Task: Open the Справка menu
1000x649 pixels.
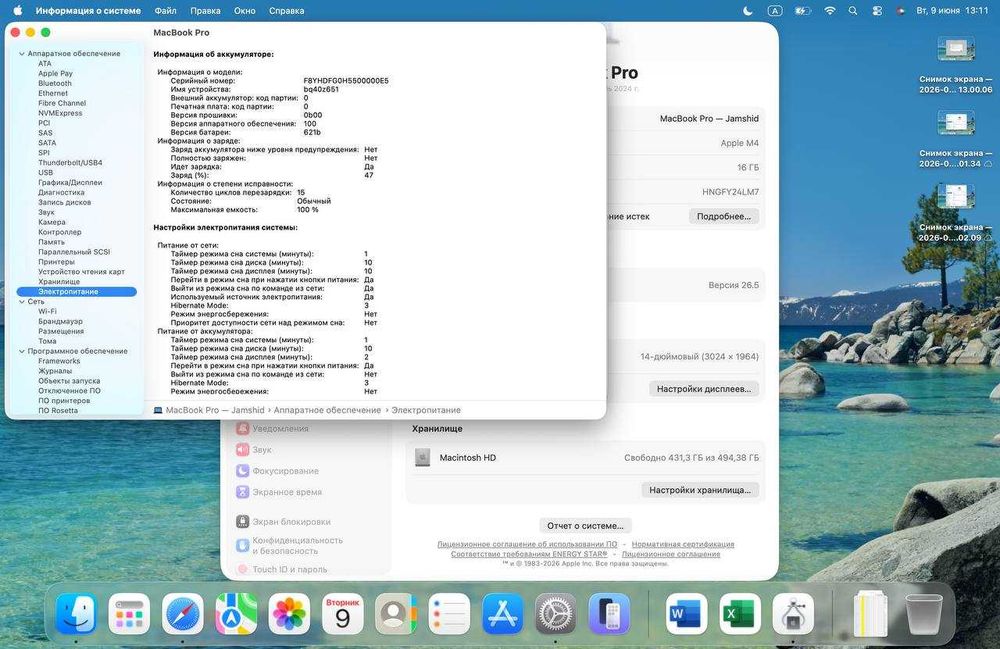Action: (x=286, y=11)
